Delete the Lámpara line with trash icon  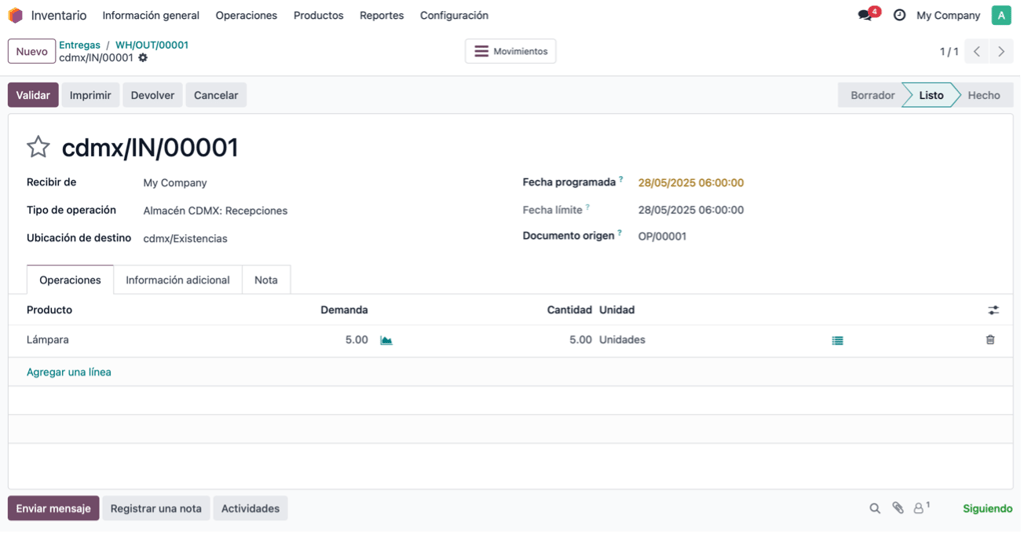coord(990,340)
